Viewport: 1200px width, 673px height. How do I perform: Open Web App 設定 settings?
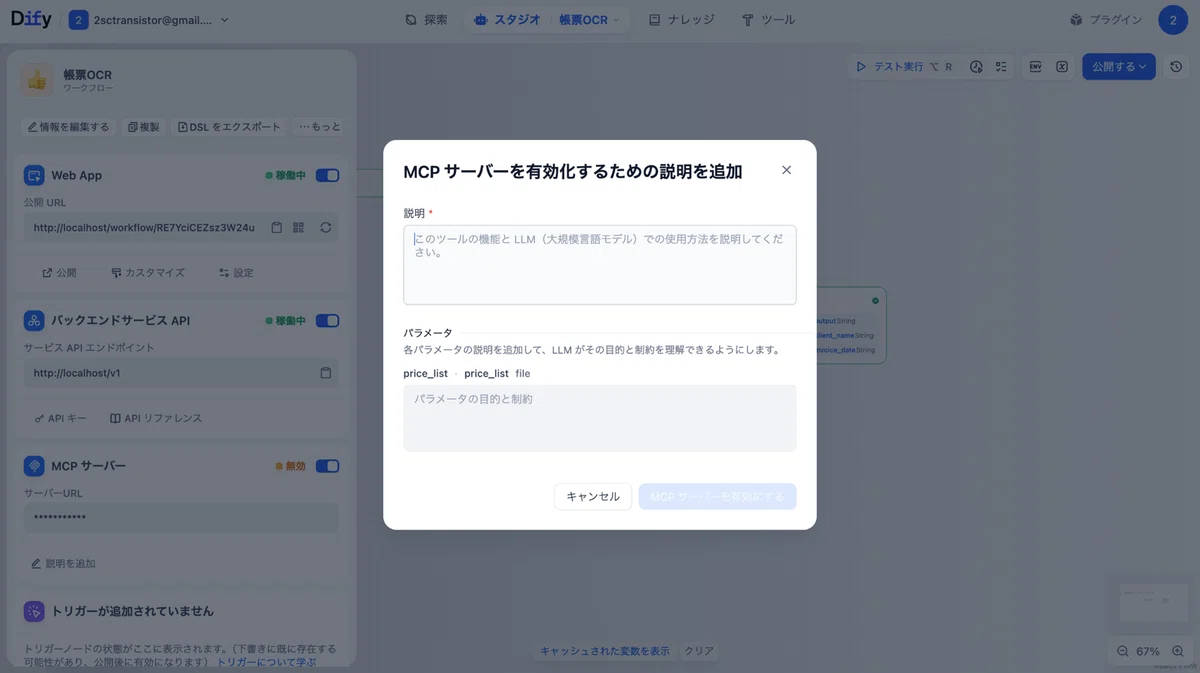236,273
